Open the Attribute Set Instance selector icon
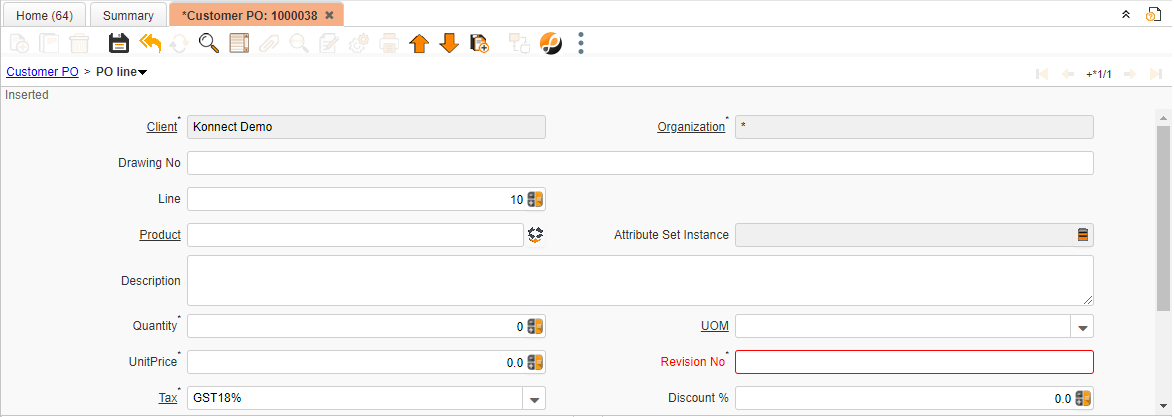 pos(1083,234)
